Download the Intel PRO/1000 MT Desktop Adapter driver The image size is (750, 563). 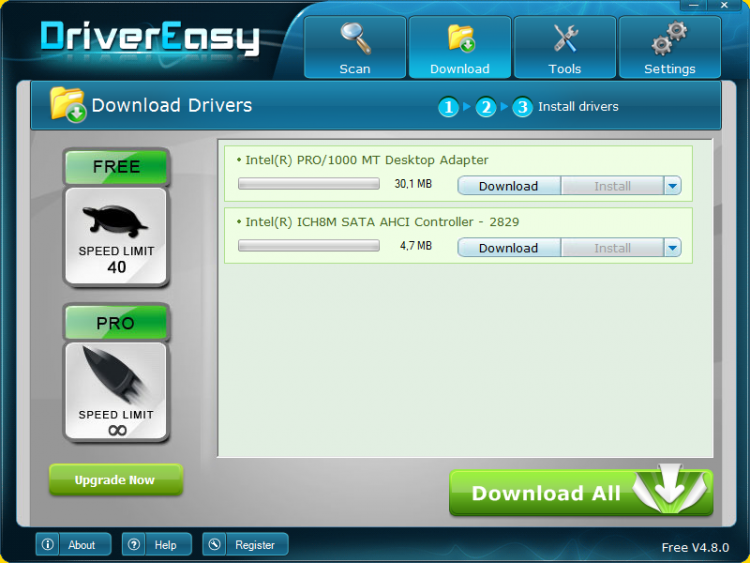point(508,186)
